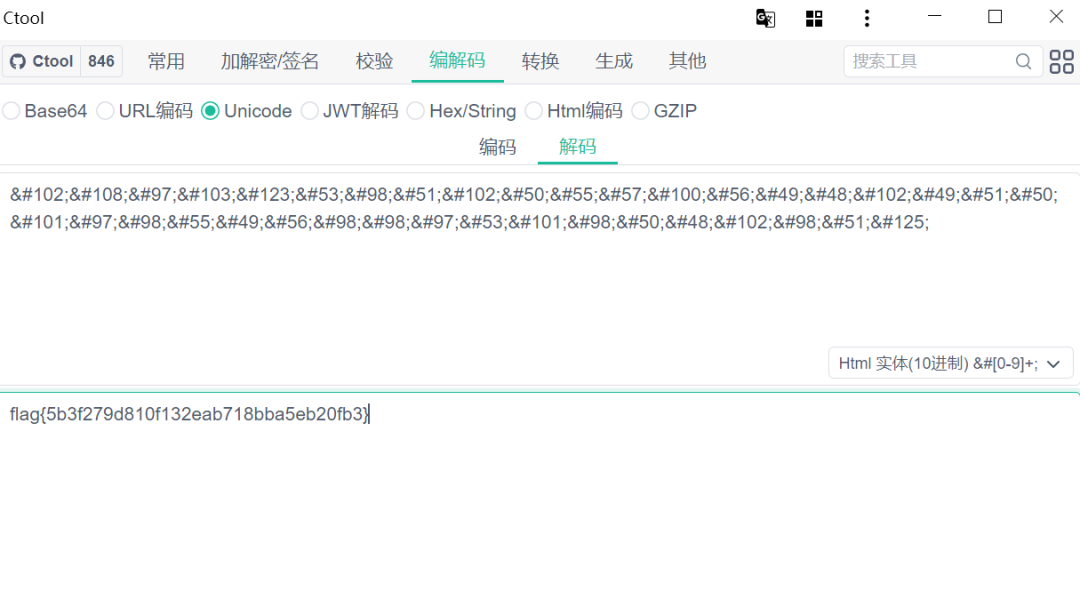Select the URL编码 radio option
Viewport: 1080px width, 591px height.
click(106, 111)
